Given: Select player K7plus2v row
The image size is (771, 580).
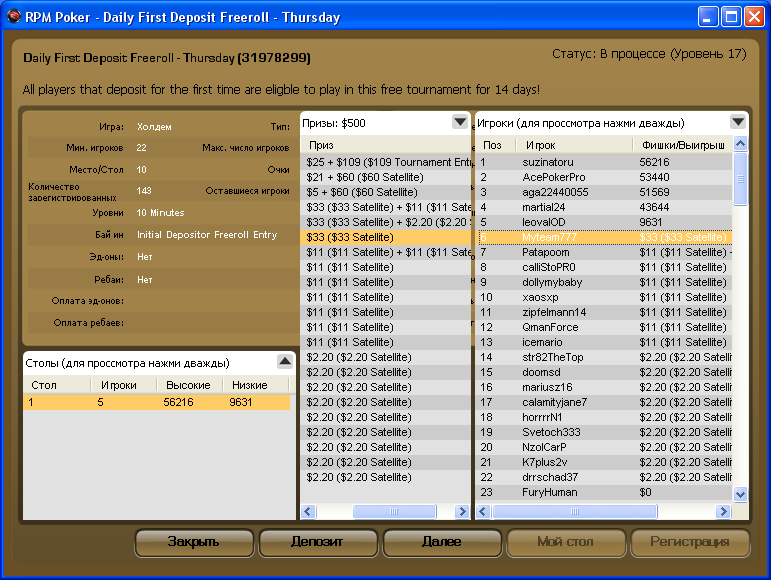Looking at the screenshot, I should pyautogui.click(x=604, y=462).
